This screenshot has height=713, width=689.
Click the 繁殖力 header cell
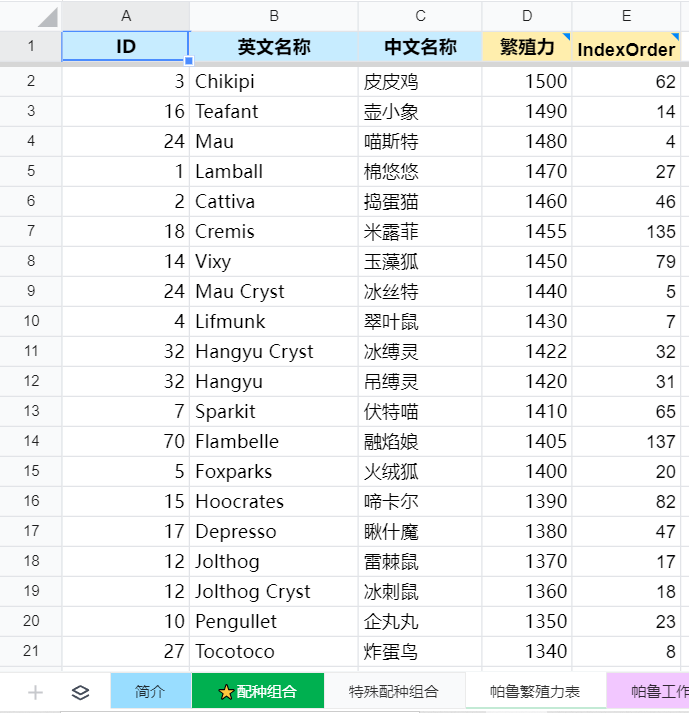(527, 46)
